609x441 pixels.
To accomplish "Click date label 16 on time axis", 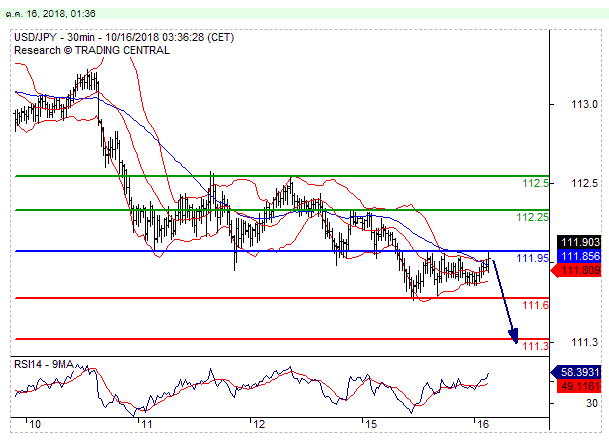I will (x=483, y=424).
